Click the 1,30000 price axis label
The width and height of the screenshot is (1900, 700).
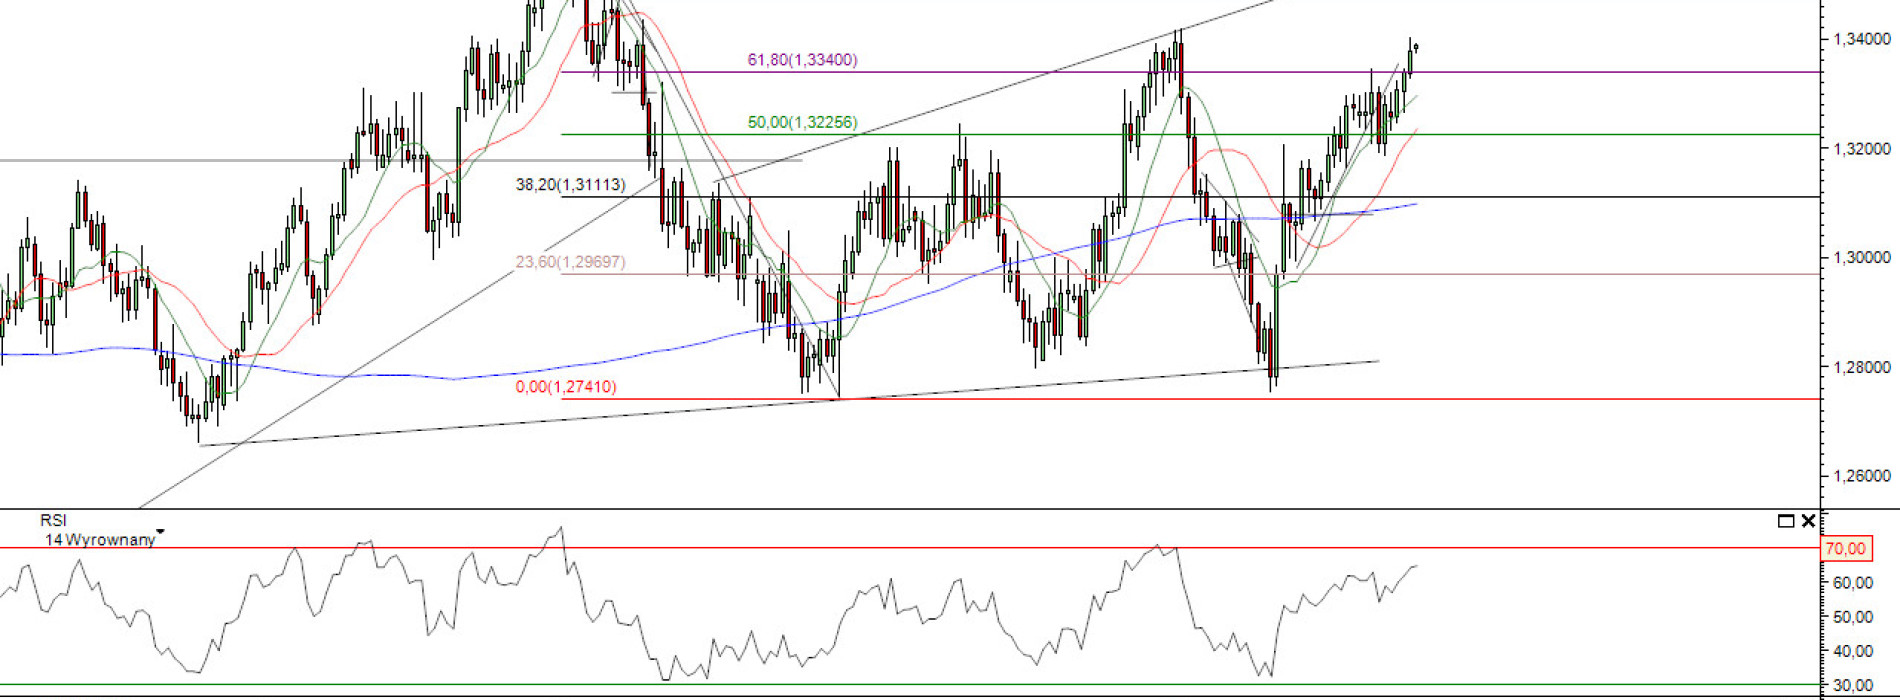coord(1861,258)
